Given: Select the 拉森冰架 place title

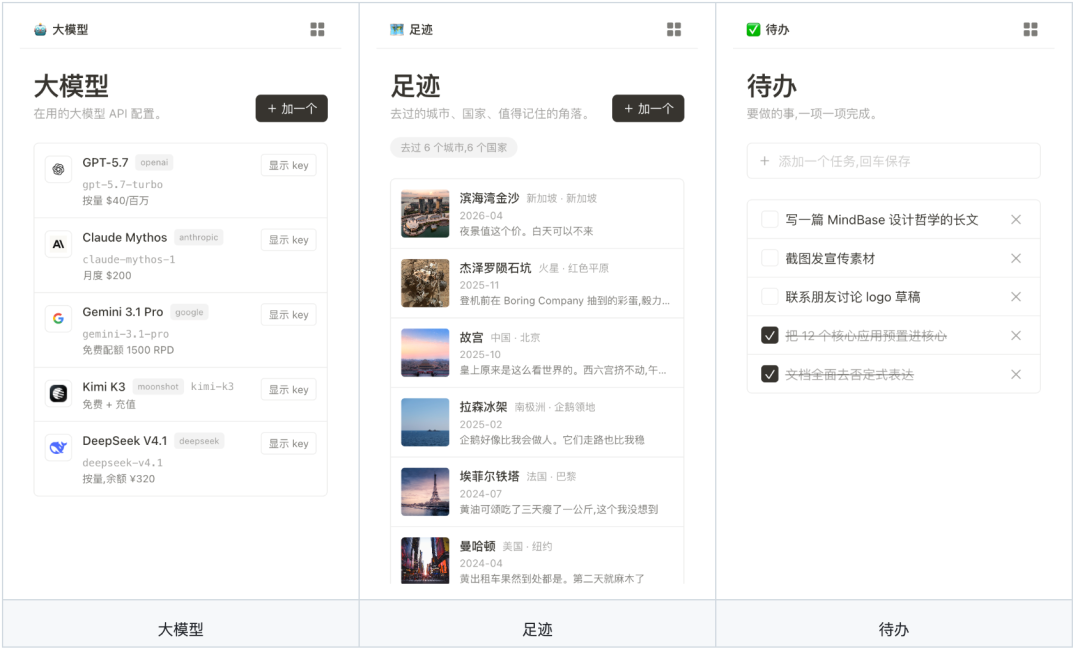Looking at the screenshot, I should (x=484, y=407).
